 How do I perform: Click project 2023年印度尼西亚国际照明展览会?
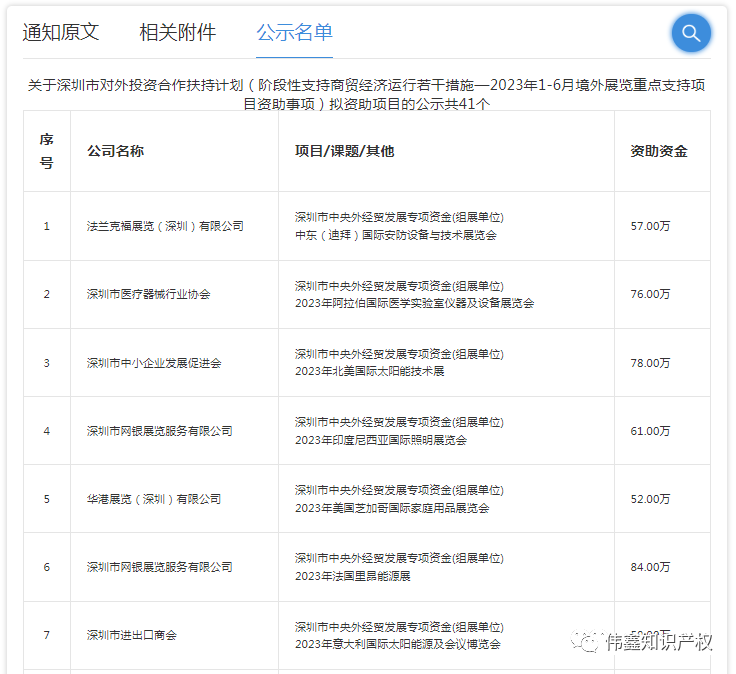click(x=381, y=440)
